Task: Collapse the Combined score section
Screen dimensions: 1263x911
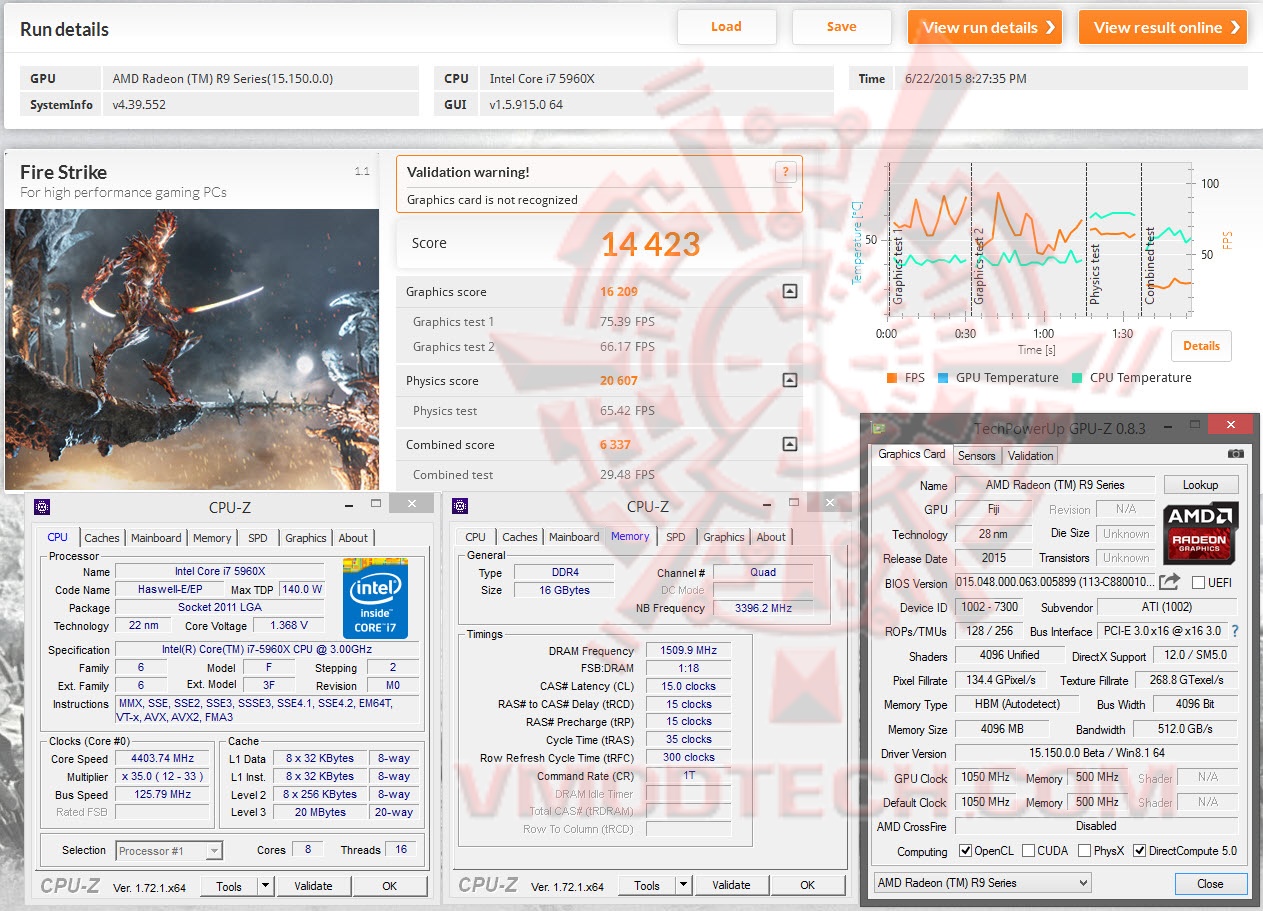Action: pos(790,445)
